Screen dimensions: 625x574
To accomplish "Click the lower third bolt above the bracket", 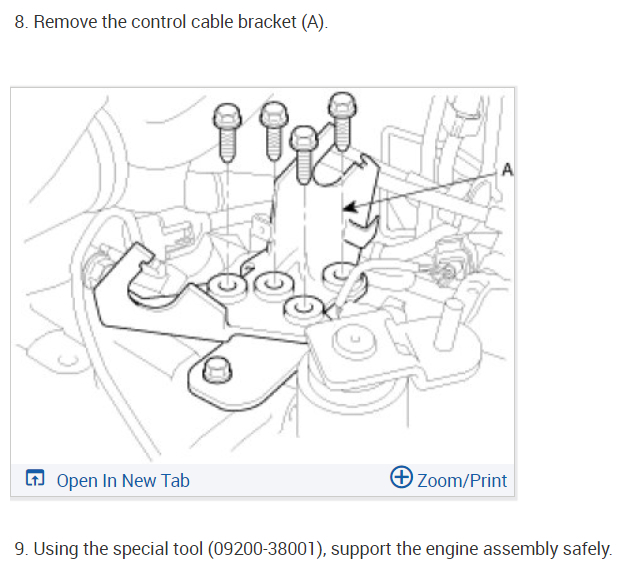I will (x=304, y=155).
